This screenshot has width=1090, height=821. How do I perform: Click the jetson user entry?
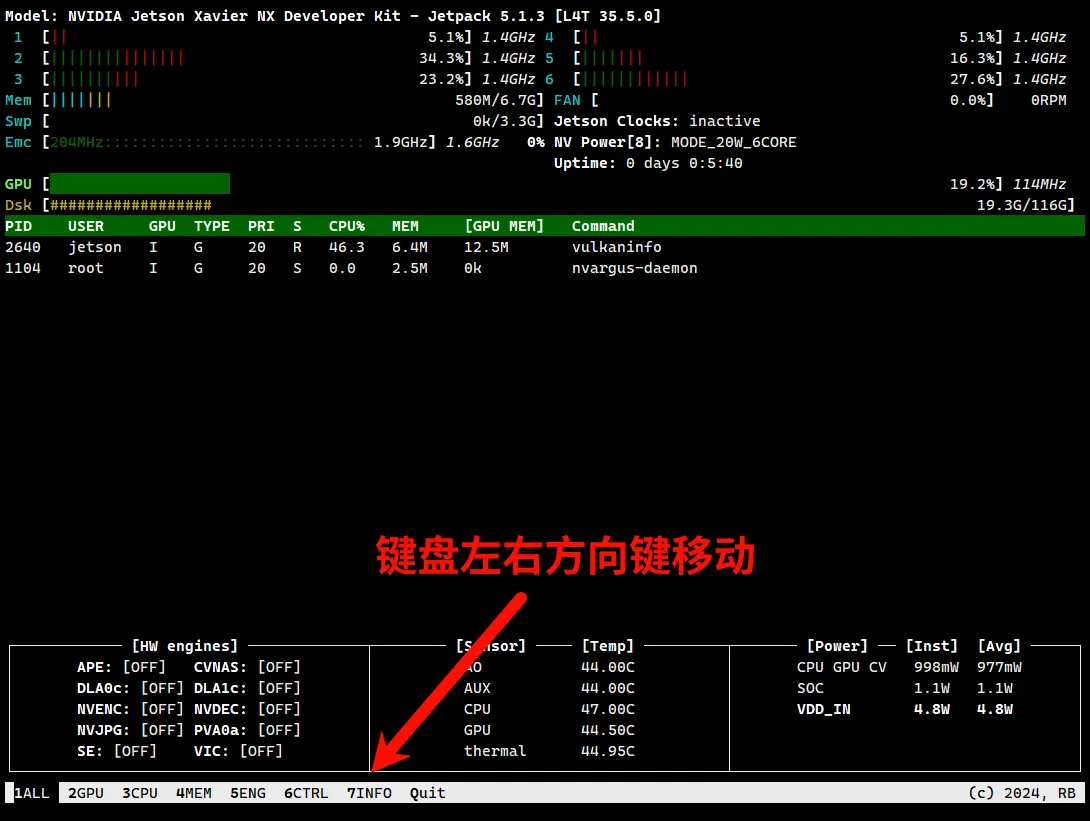(x=95, y=247)
